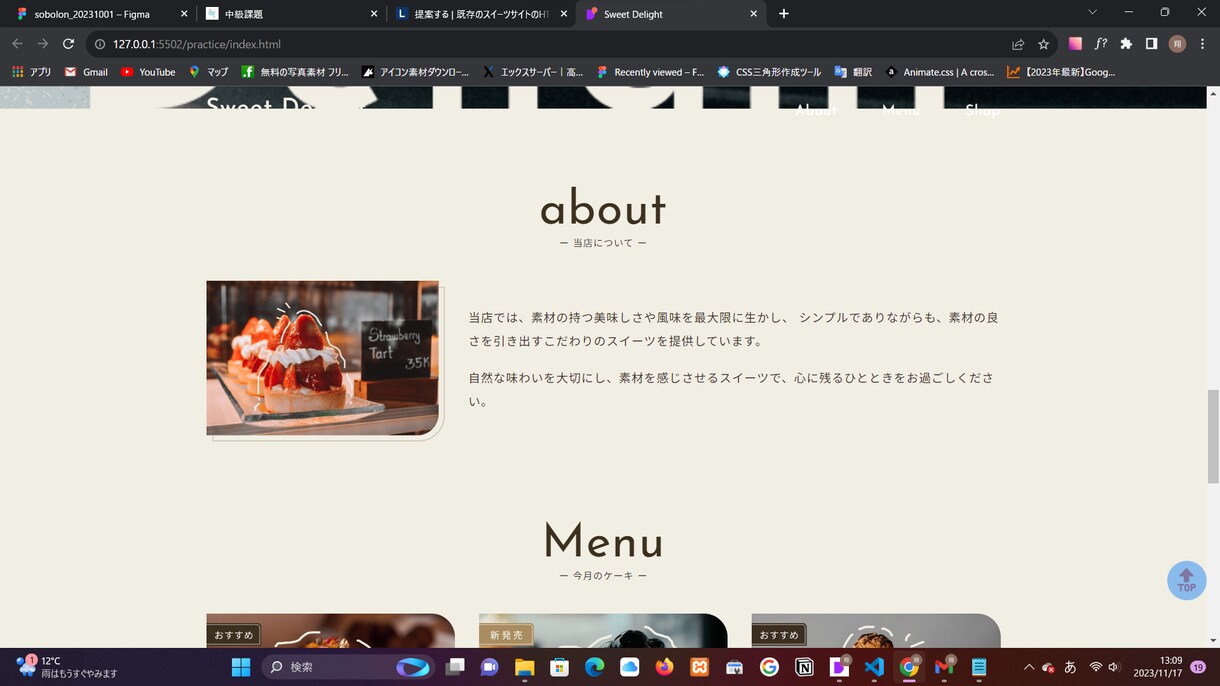Viewport: 1220px width, 686px height.
Task: Click the f? font finder extension icon
Action: 1101,44
